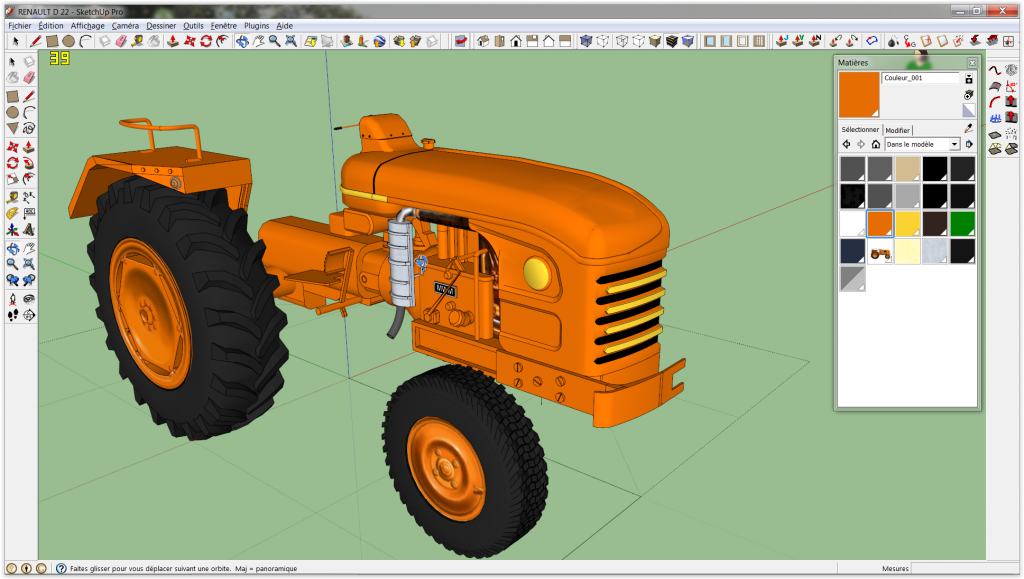
Task: Click the Mesures value box
Action: click(964, 569)
